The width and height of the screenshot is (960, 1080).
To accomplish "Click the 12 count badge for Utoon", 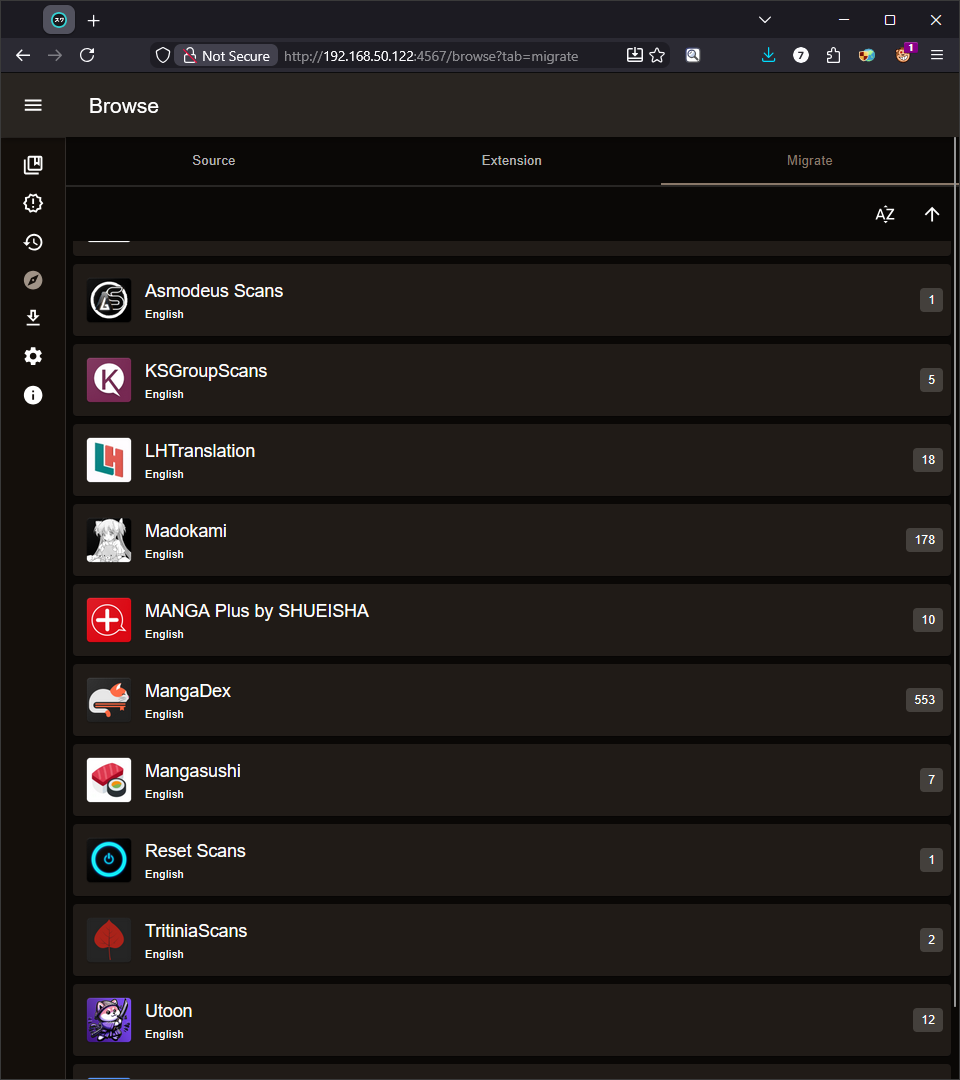I will click(x=928, y=1019).
